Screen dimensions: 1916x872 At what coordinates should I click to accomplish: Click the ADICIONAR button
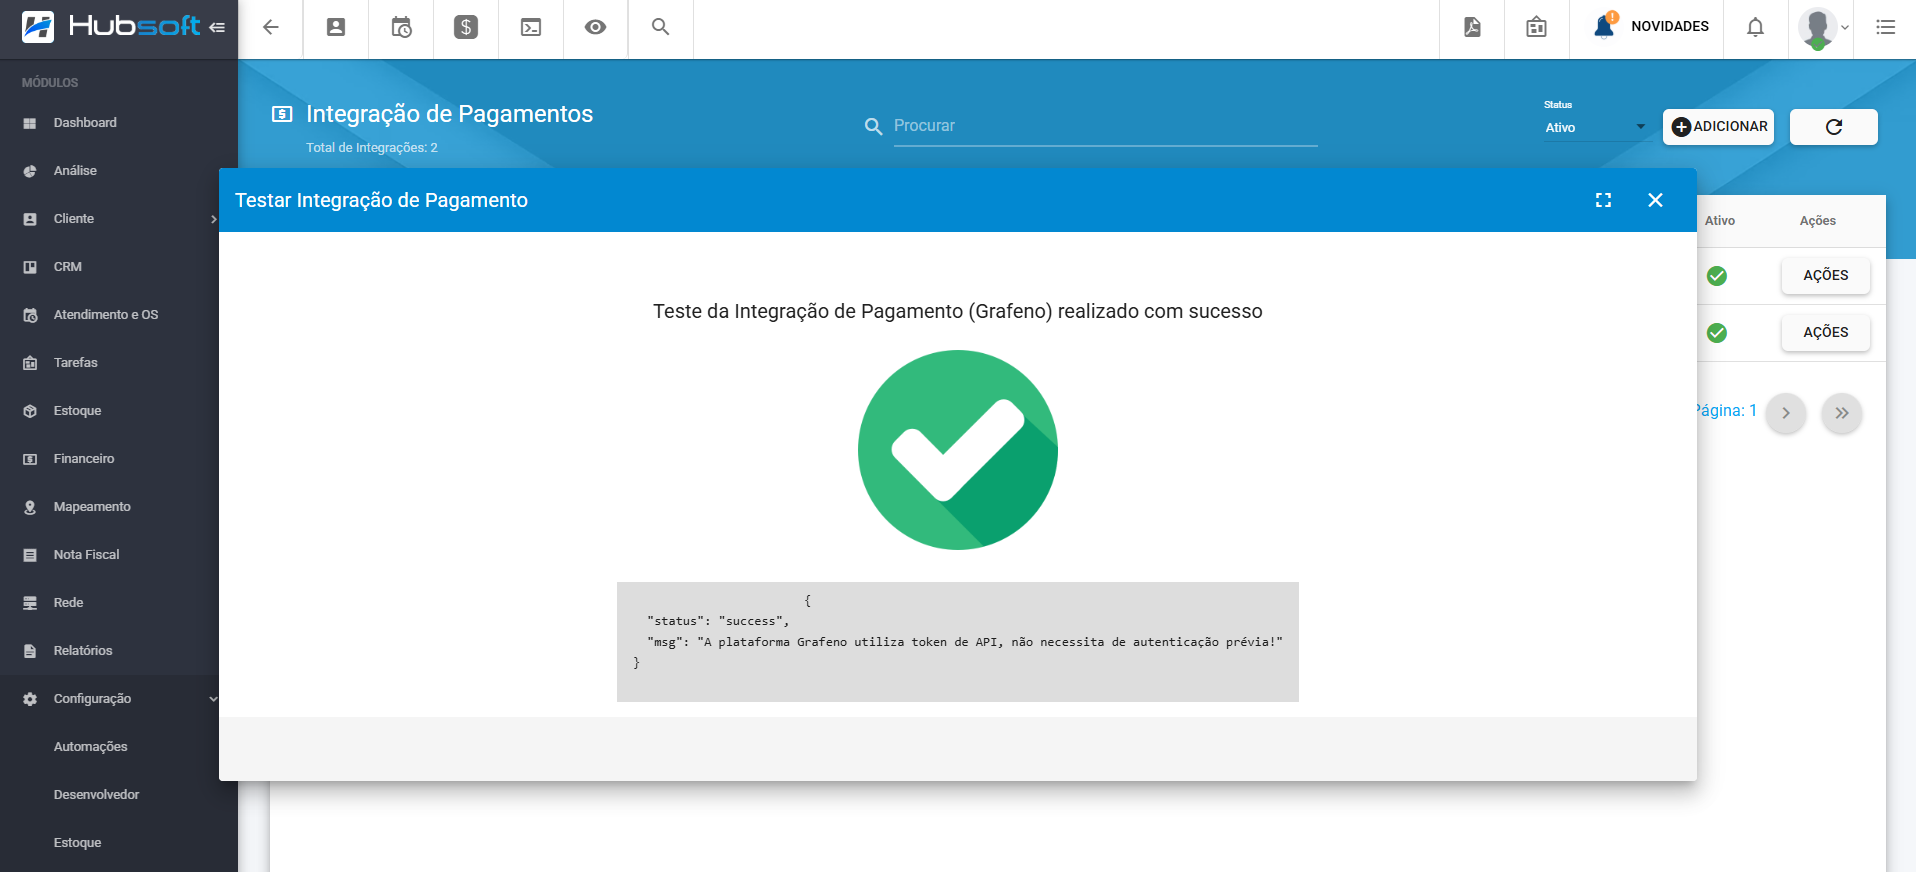pos(1718,127)
